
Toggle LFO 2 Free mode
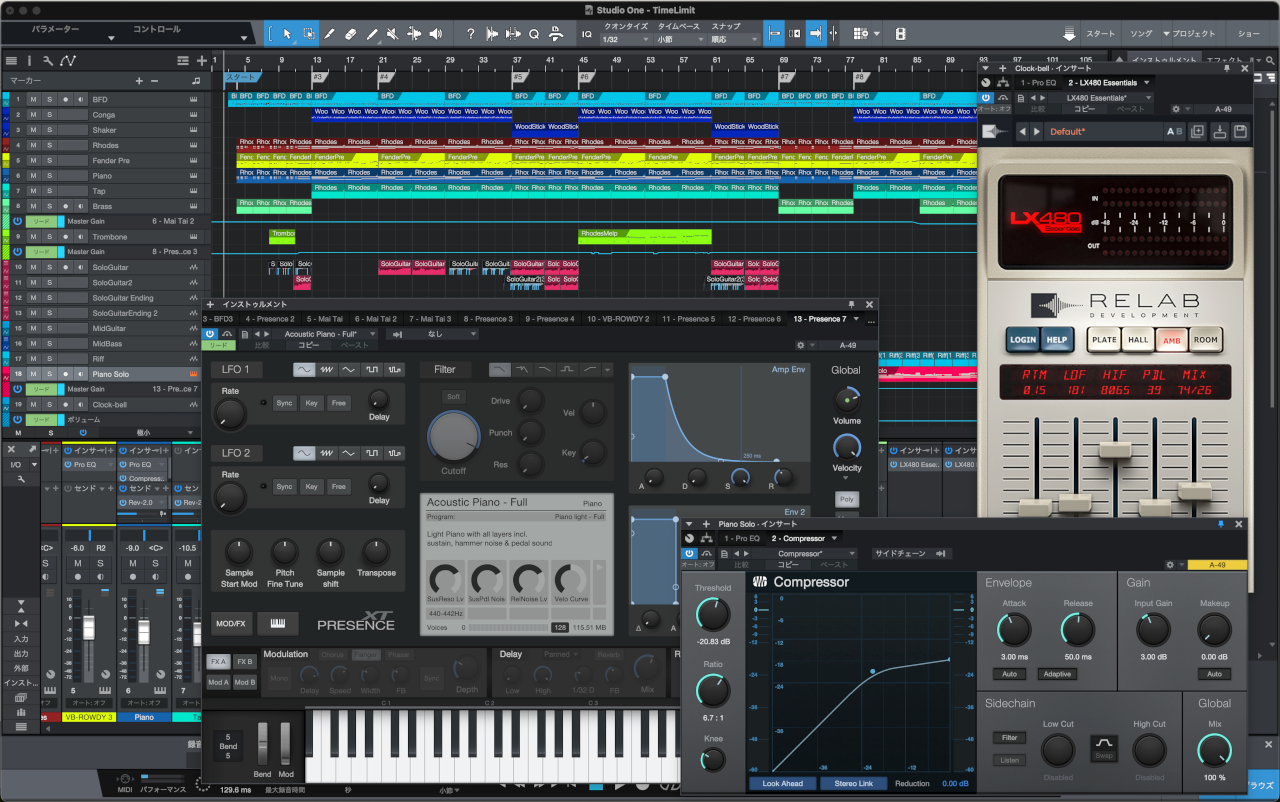click(x=339, y=487)
